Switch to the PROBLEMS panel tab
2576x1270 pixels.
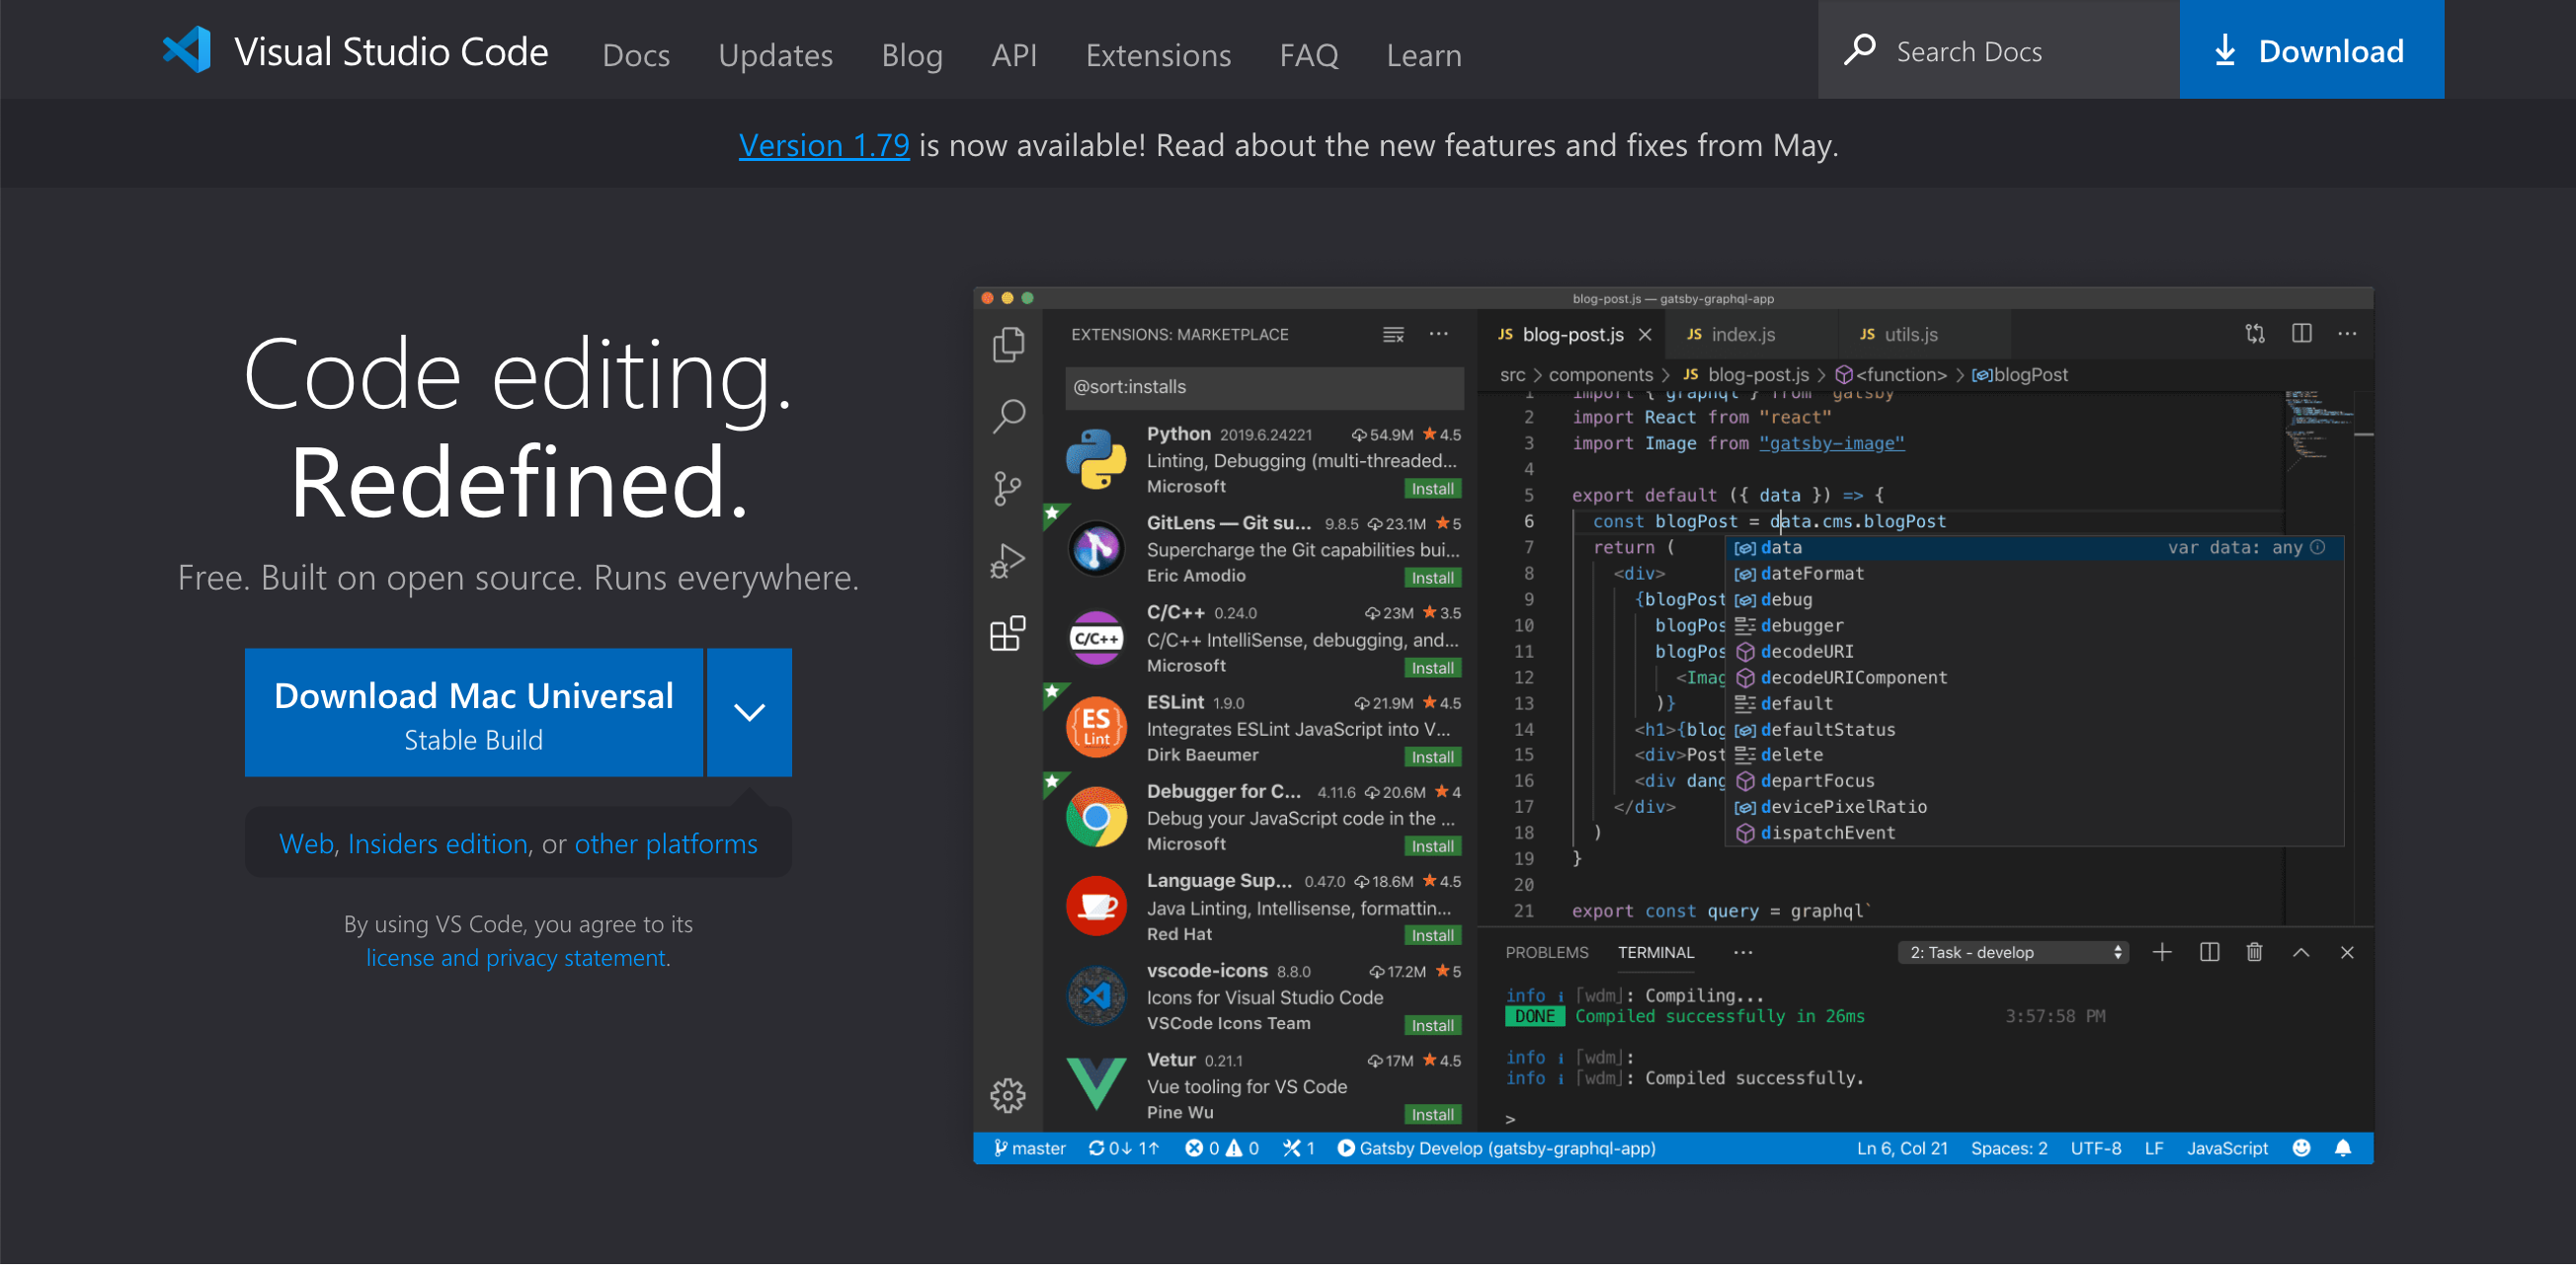tap(1546, 953)
